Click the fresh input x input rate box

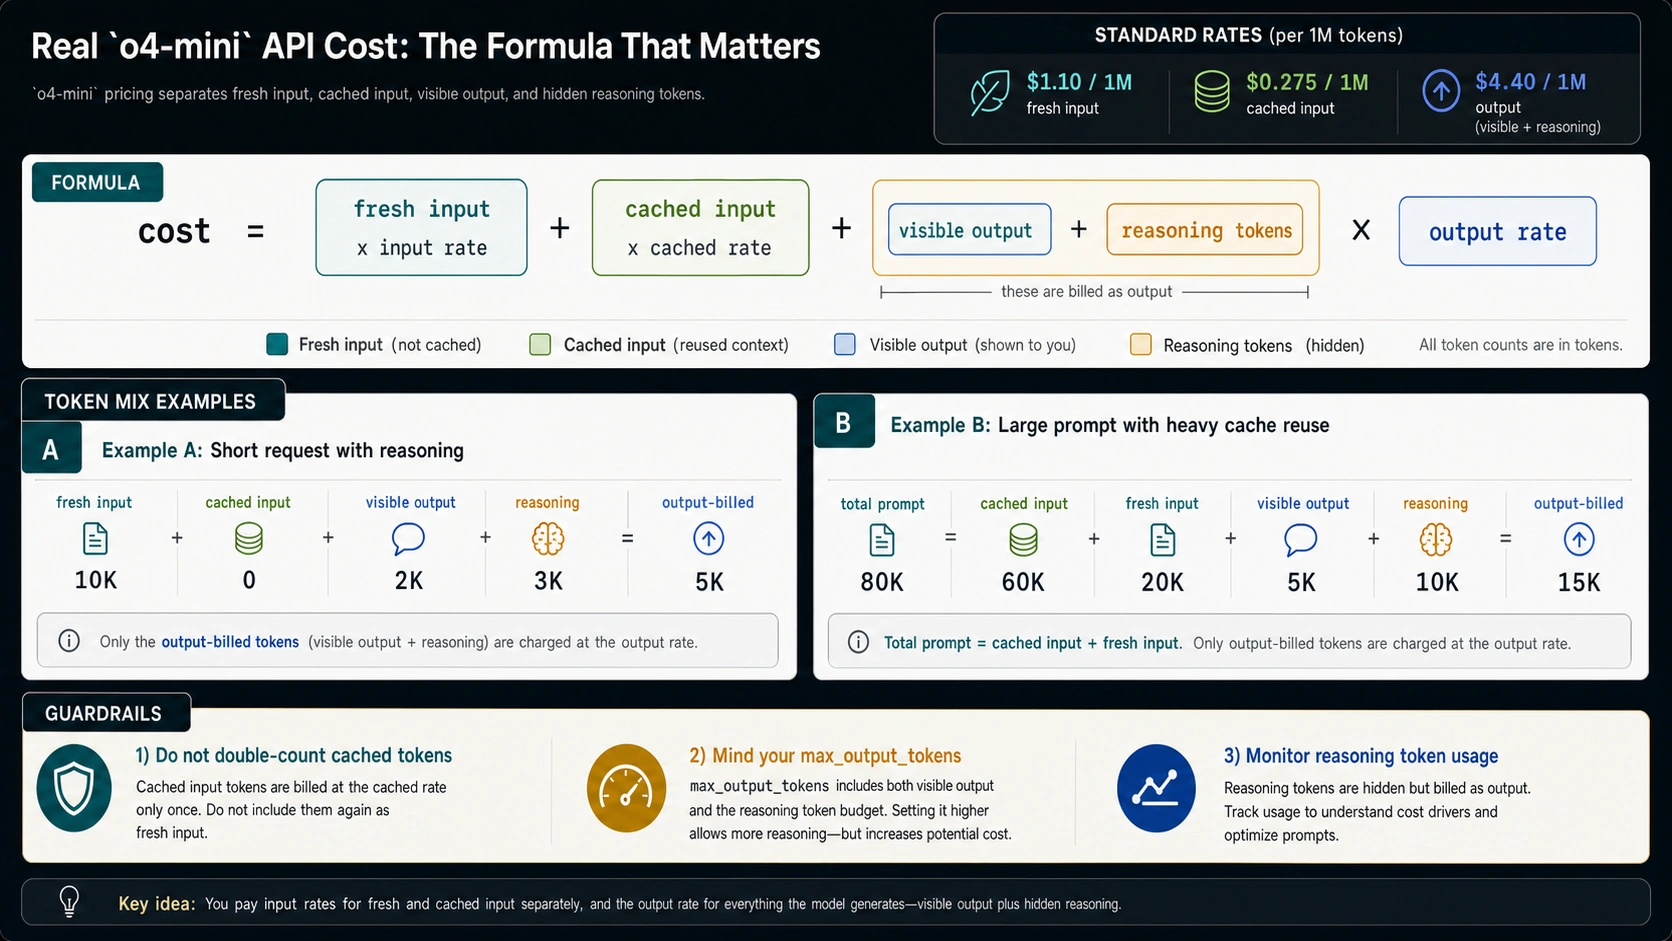421,227
